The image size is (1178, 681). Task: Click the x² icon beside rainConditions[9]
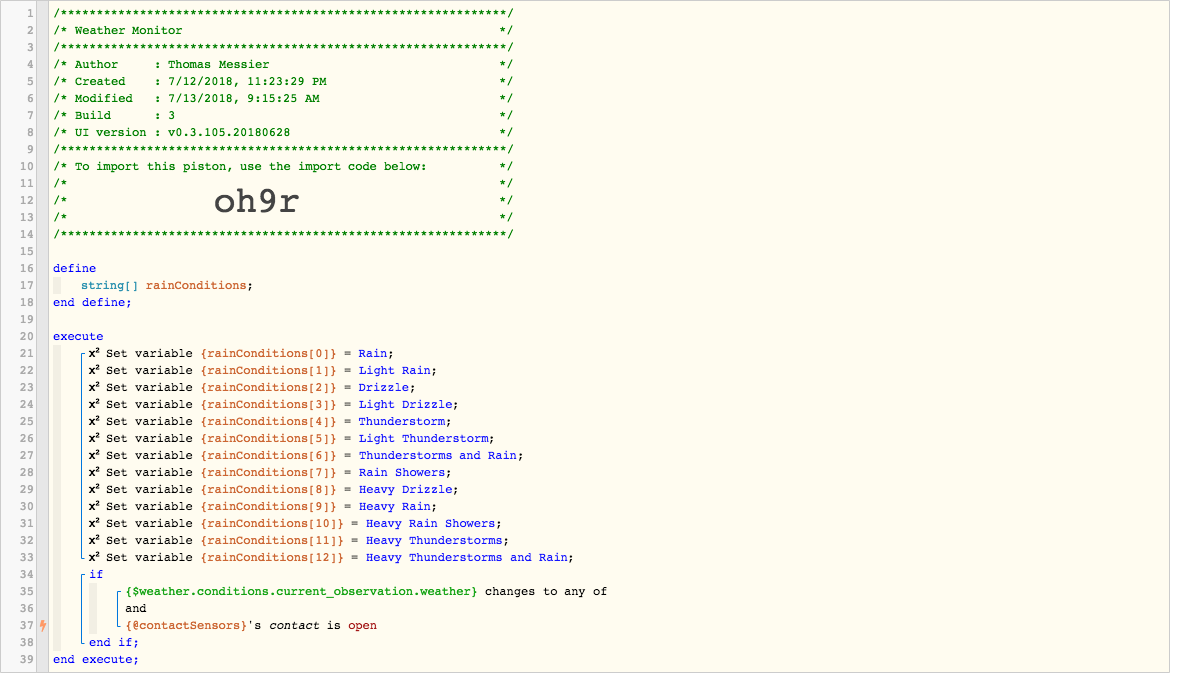point(94,507)
